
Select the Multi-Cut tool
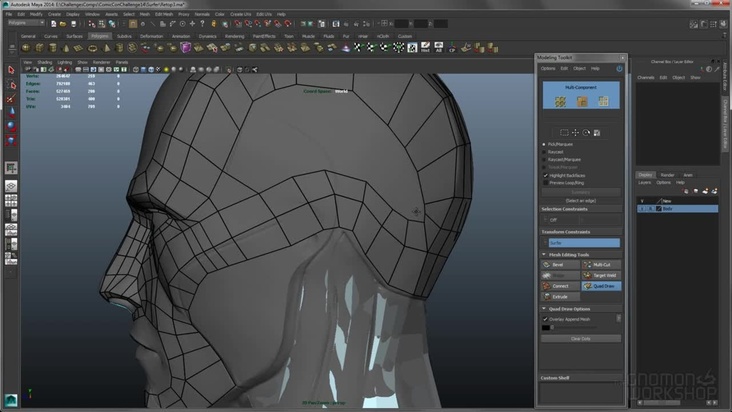coord(601,265)
